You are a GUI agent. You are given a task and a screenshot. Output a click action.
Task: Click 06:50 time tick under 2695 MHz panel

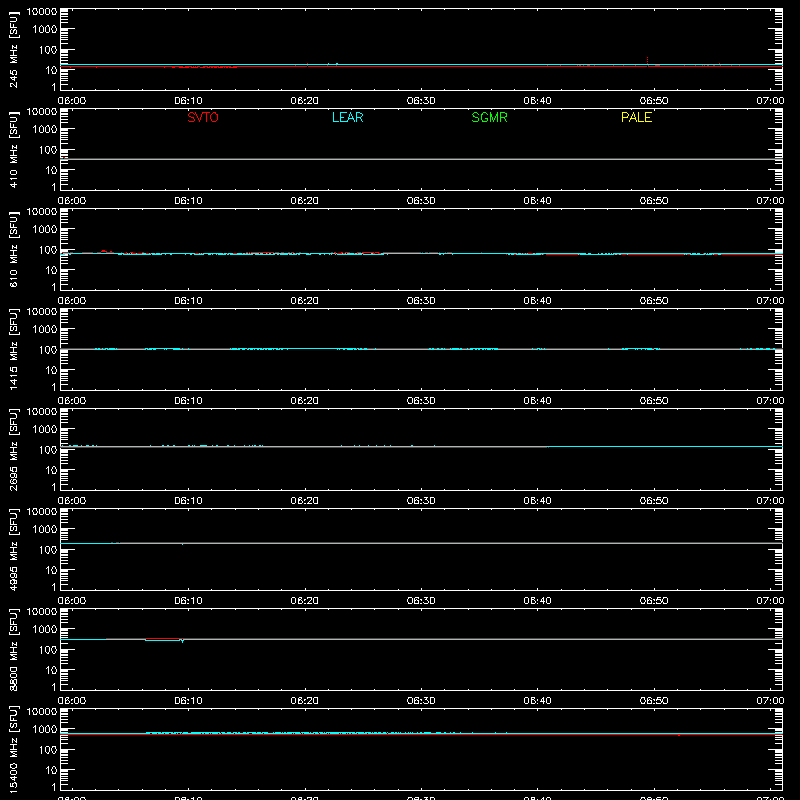pyautogui.click(x=654, y=501)
